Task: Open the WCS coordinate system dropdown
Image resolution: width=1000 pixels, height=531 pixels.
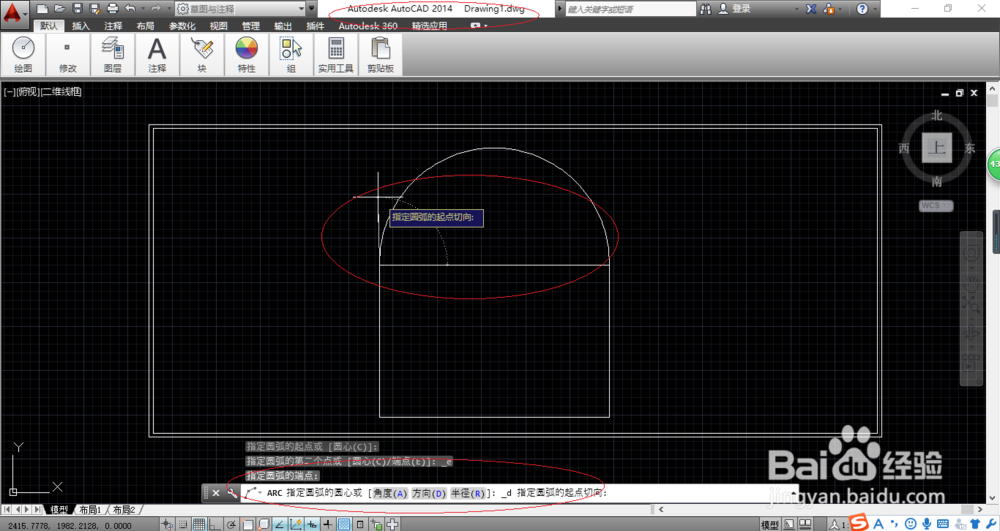Action: (936, 205)
